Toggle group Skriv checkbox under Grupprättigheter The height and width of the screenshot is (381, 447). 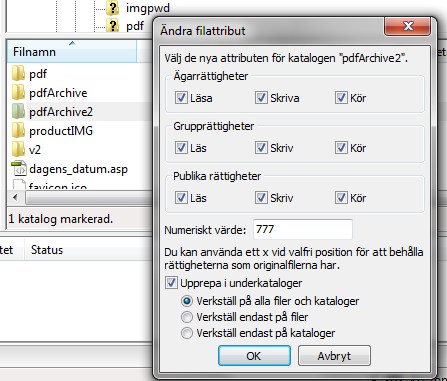261,148
